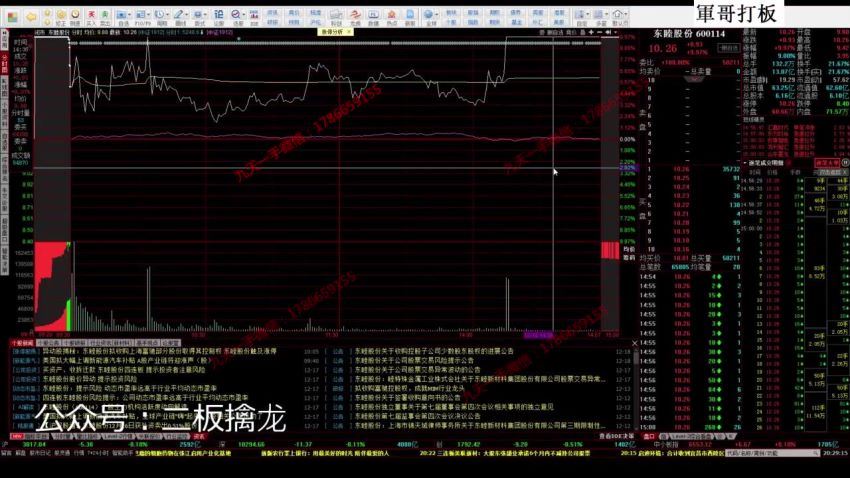850x478 pixels.
Task: Expand the 多窗 dropdown arrow
Action: 607,15
